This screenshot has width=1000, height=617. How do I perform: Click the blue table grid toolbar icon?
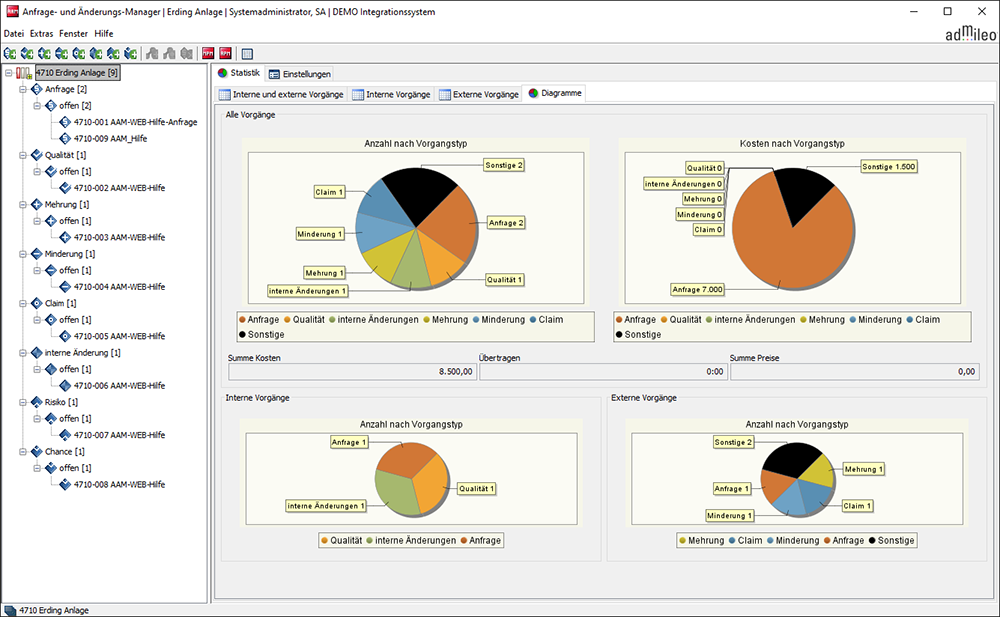coord(247,54)
